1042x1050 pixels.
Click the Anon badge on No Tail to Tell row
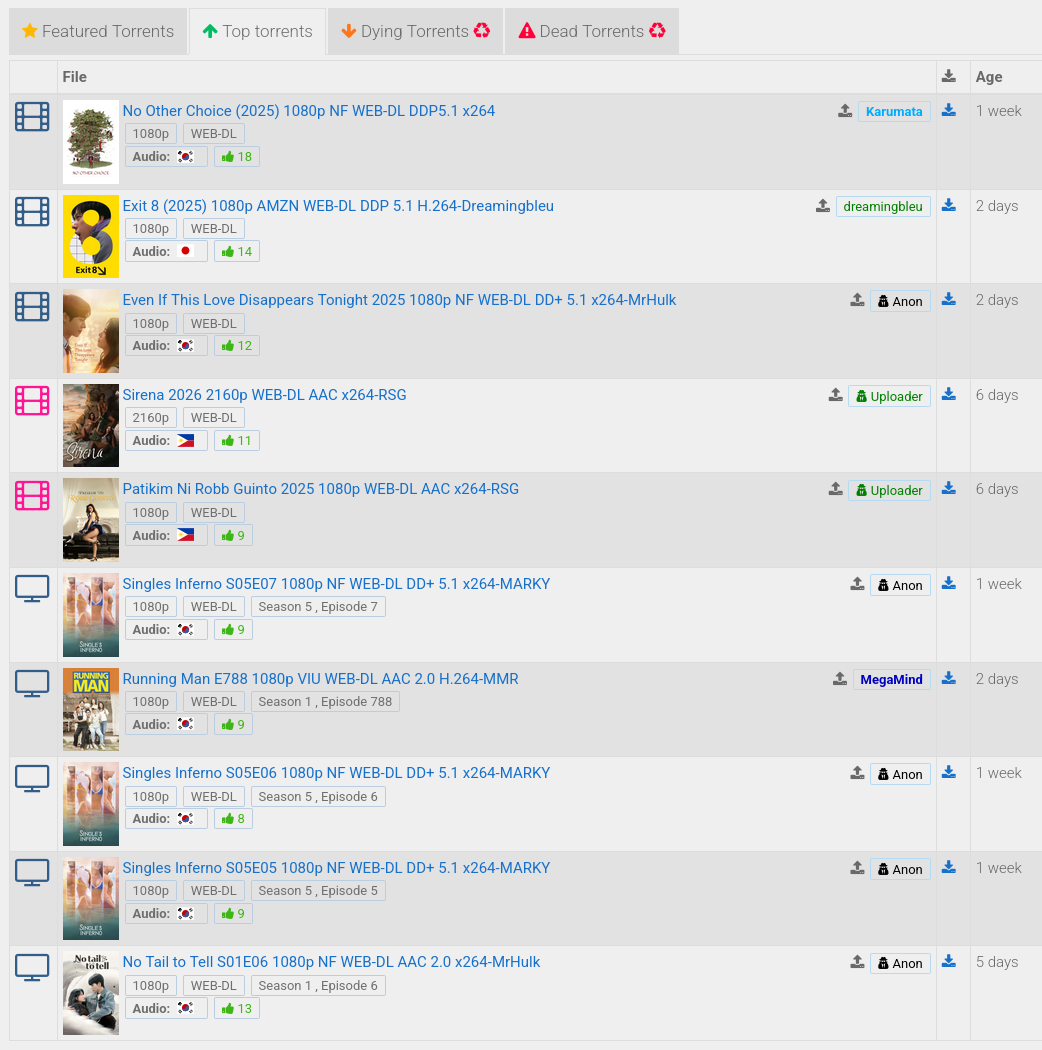tap(900, 964)
